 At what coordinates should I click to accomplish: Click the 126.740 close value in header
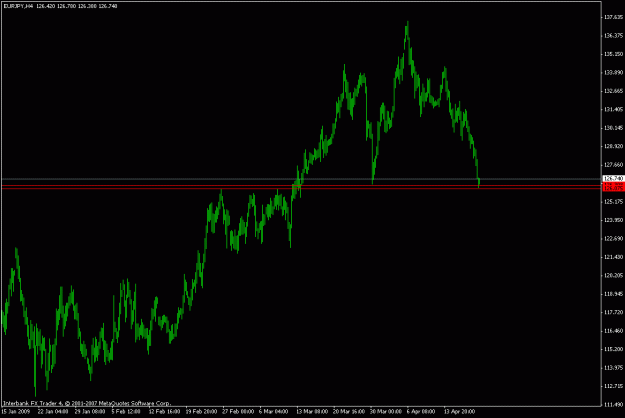click(108, 6)
